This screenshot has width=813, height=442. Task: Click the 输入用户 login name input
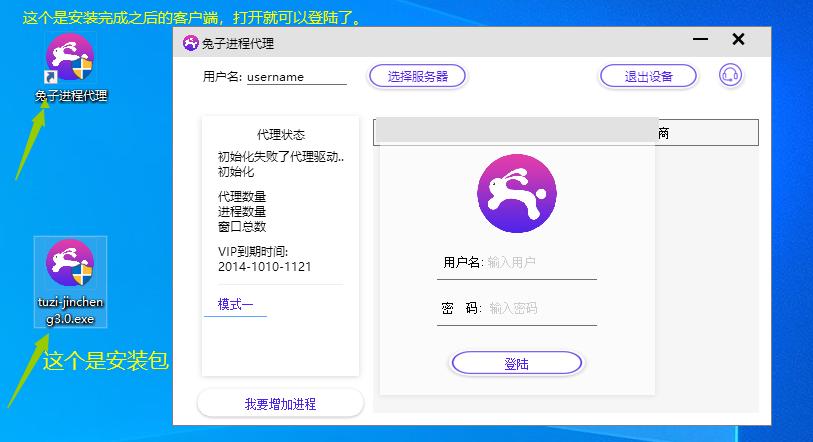pos(540,263)
